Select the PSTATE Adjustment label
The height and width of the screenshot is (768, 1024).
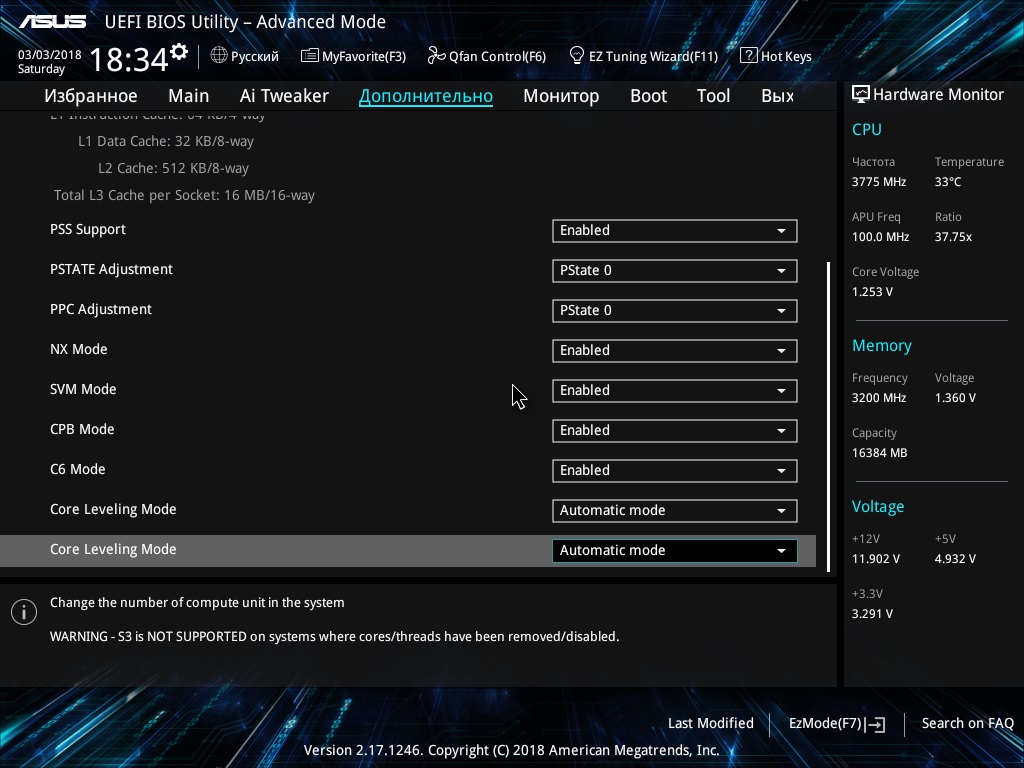(x=111, y=269)
